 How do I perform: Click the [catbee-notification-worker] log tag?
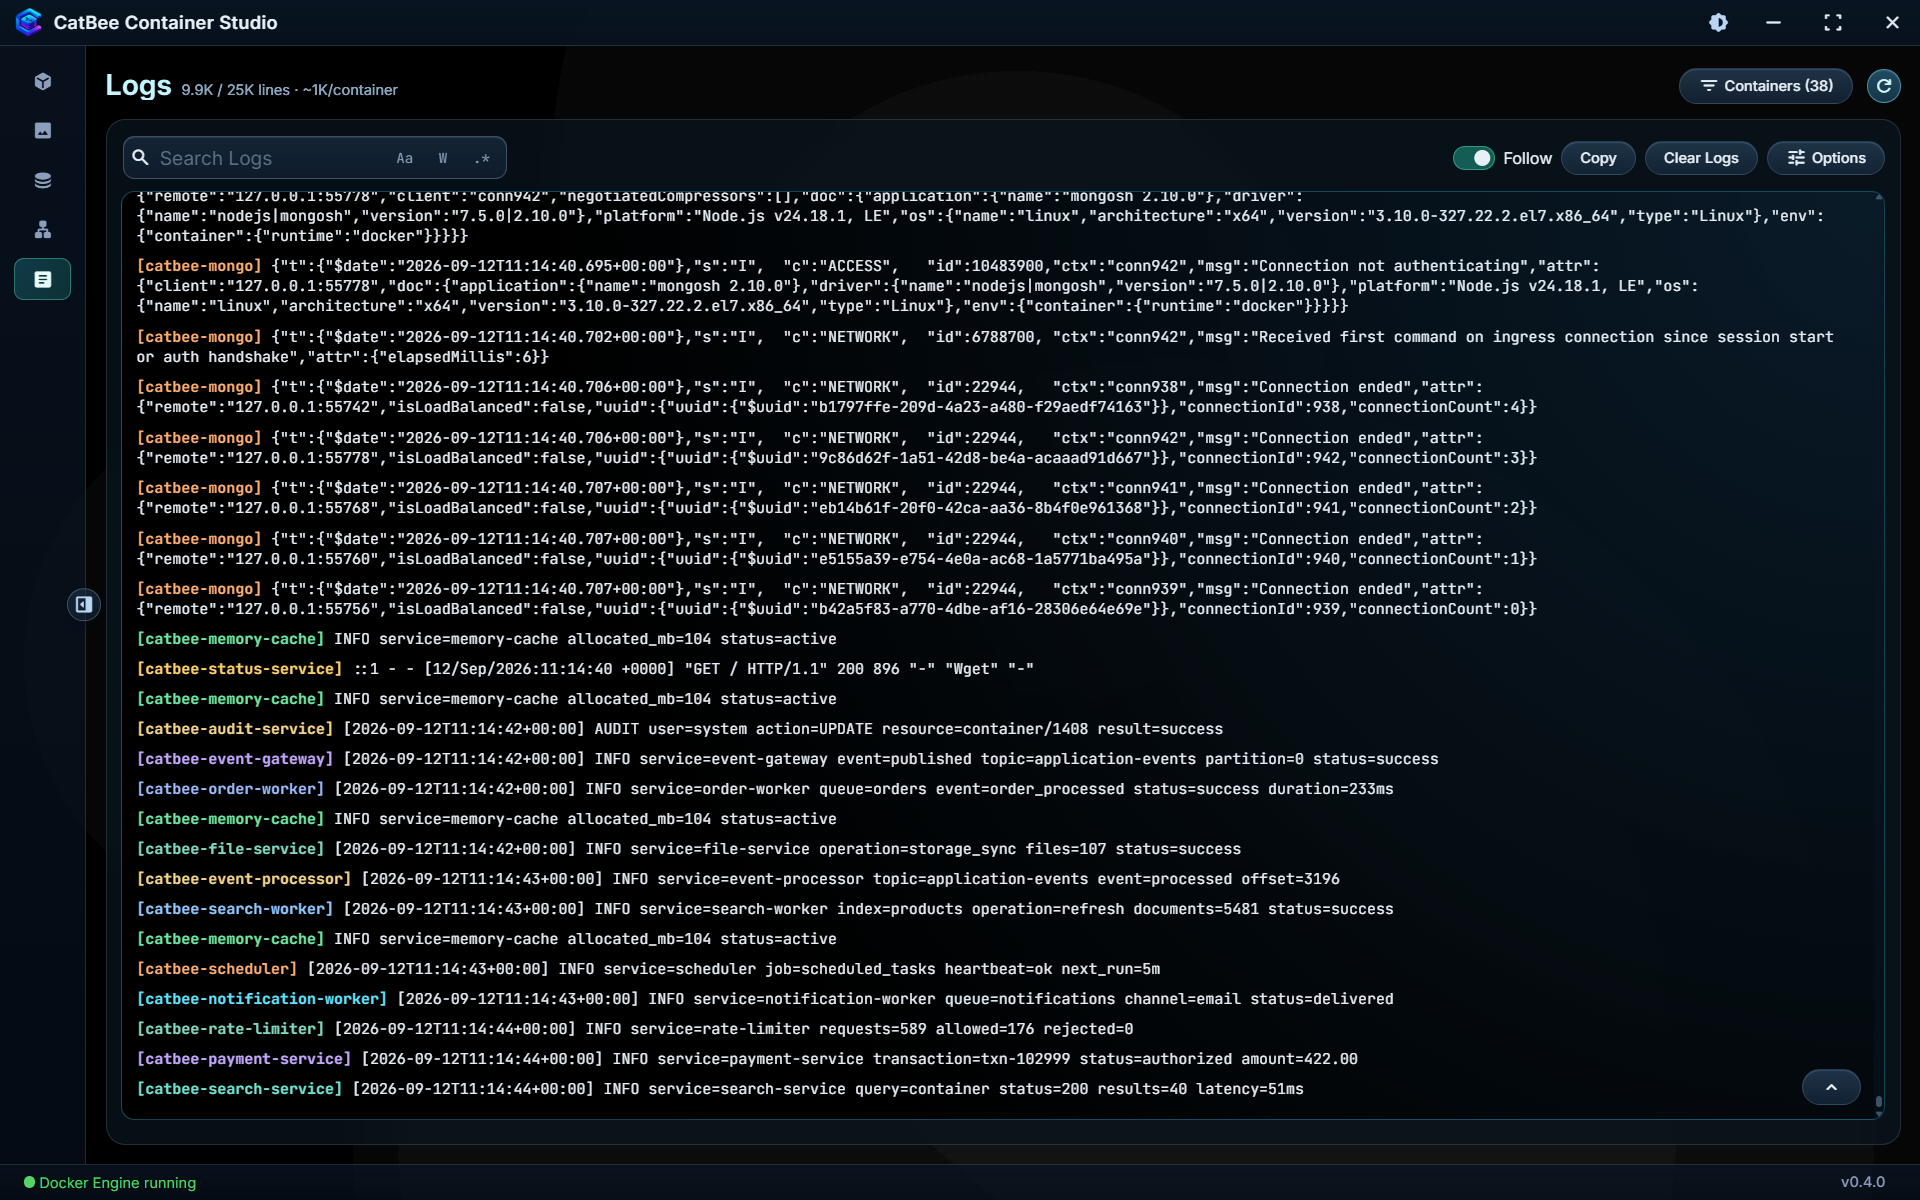pyautogui.click(x=262, y=999)
